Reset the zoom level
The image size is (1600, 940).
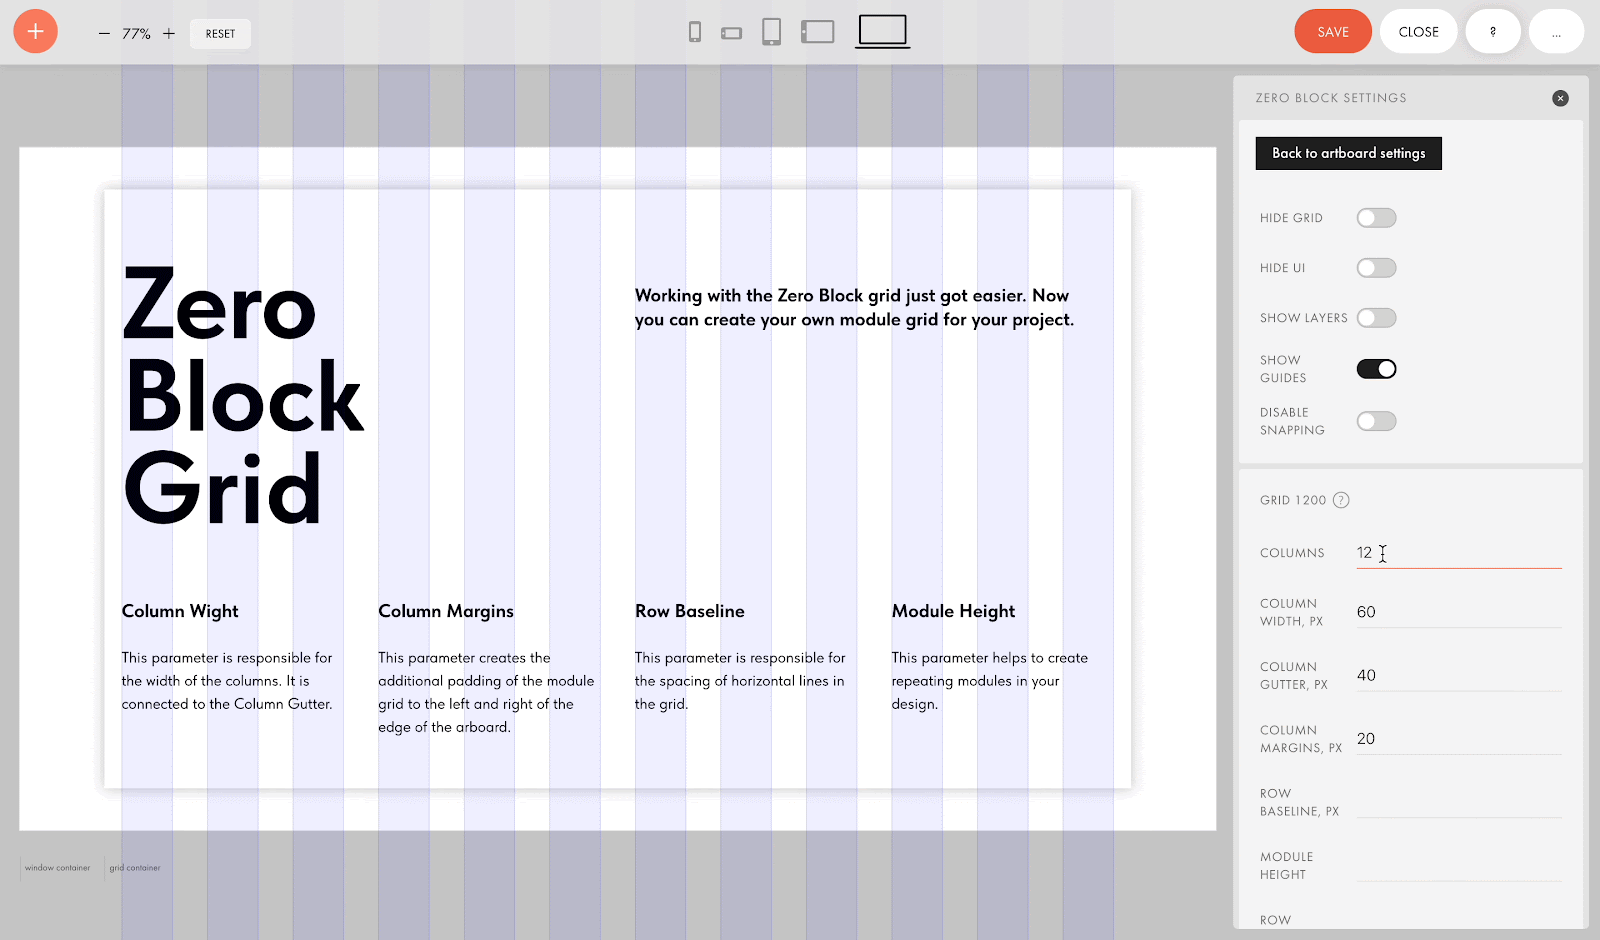tap(220, 34)
